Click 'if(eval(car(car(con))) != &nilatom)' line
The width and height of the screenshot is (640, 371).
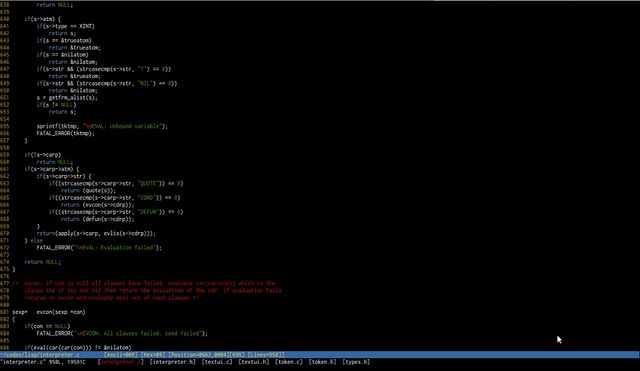[x=78, y=347]
